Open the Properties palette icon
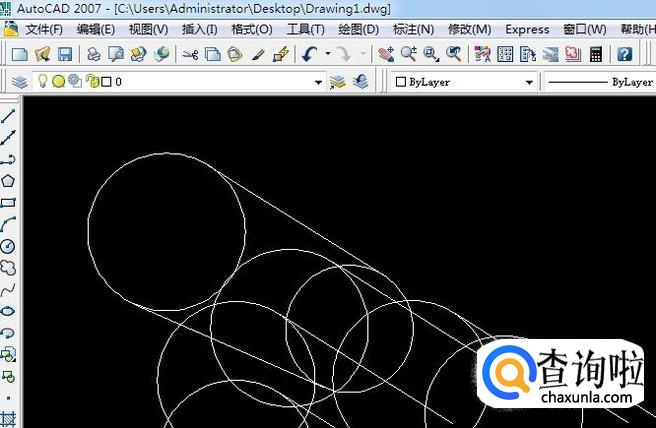 482,54
